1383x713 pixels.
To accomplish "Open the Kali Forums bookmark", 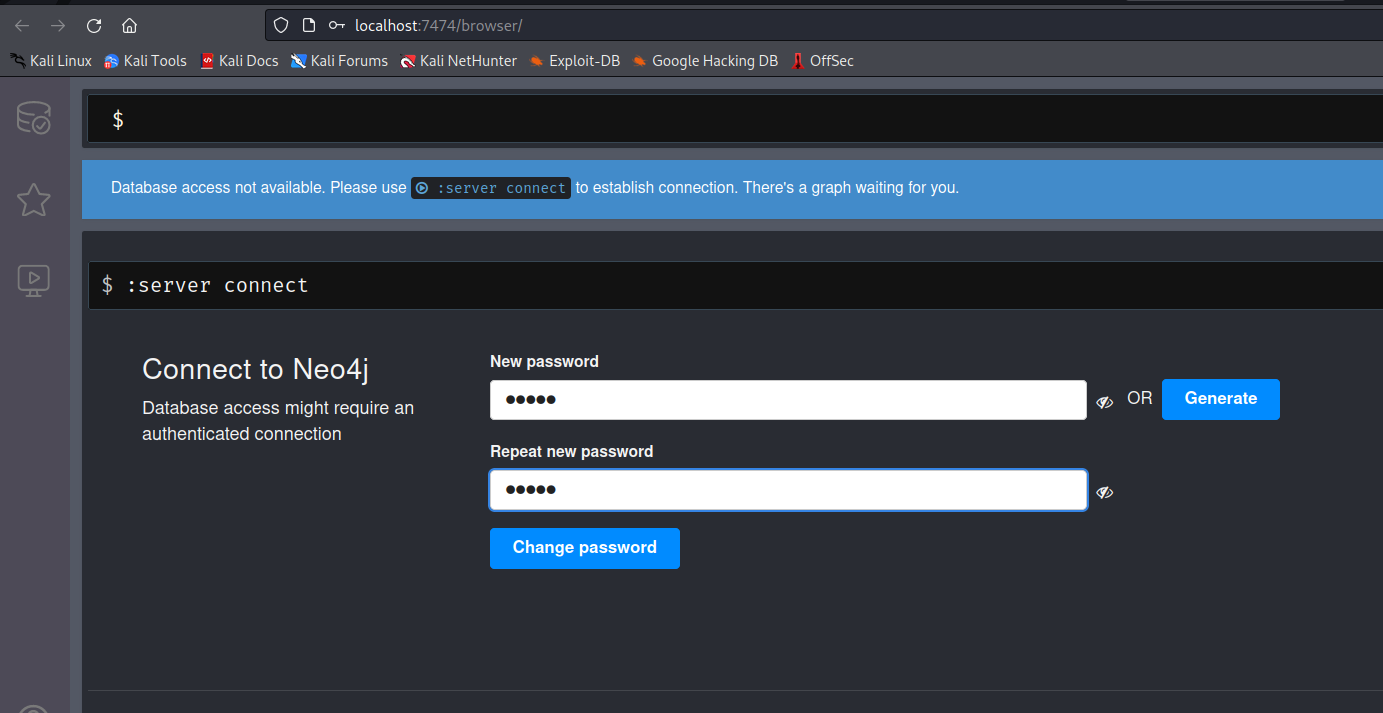I will (339, 61).
